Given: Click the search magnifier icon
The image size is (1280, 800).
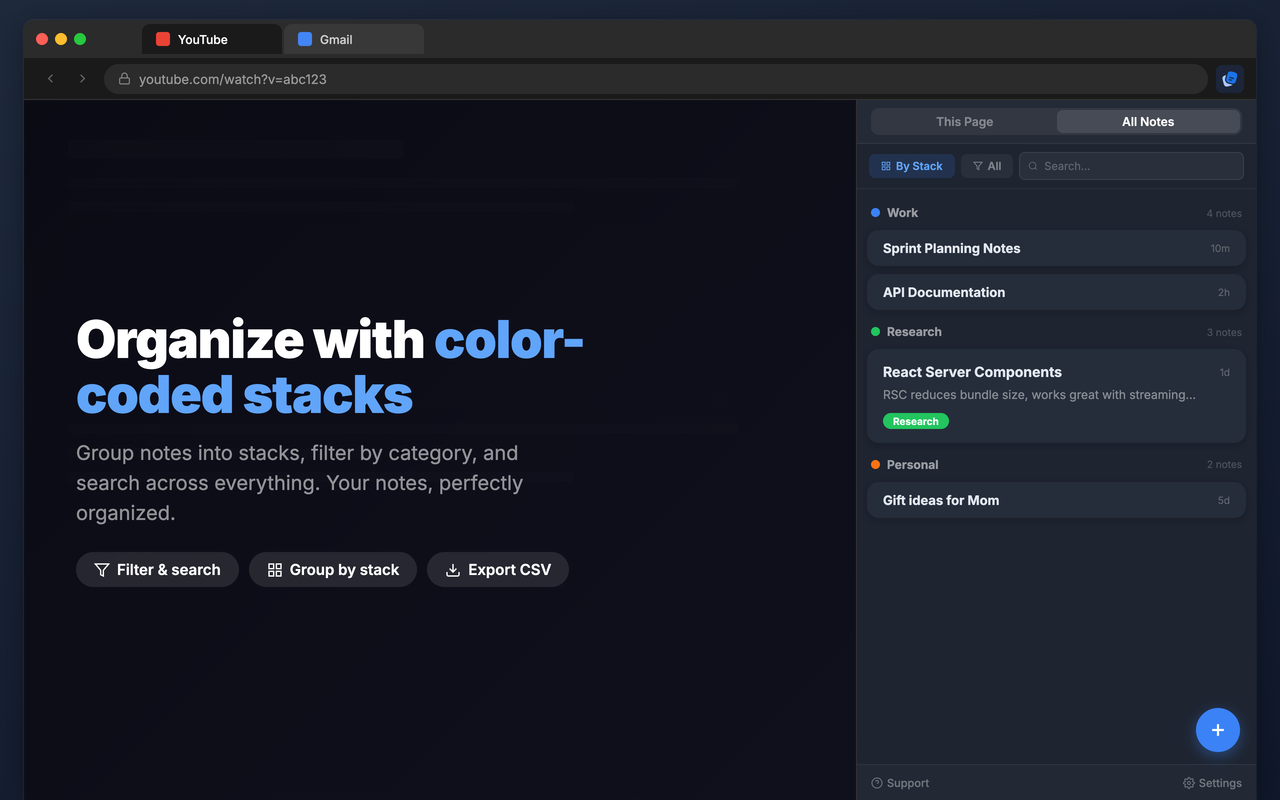Looking at the screenshot, I should pos(1033,166).
